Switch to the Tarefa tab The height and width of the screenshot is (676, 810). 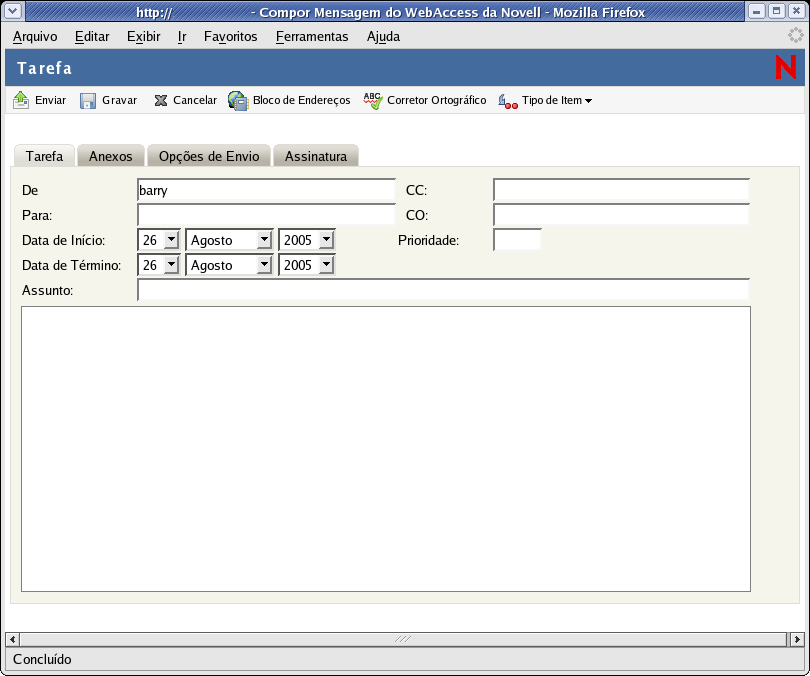(x=44, y=156)
